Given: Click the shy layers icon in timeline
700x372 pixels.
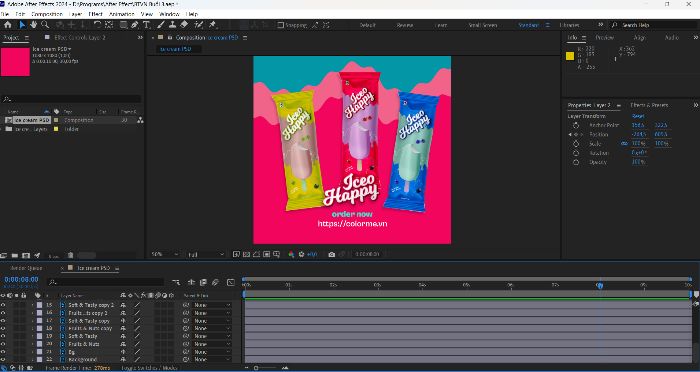Looking at the screenshot, I should click(191, 282).
